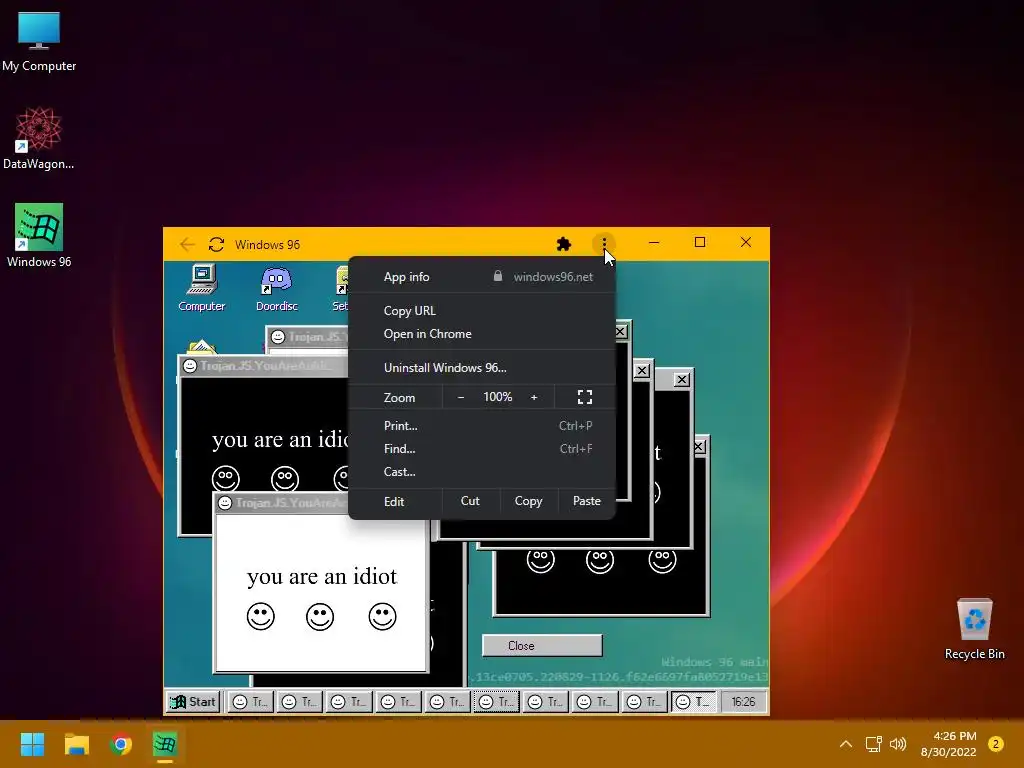Click the Windows 96 app on the taskbar
Image resolution: width=1024 pixels, height=768 pixels.
pos(165,744)
